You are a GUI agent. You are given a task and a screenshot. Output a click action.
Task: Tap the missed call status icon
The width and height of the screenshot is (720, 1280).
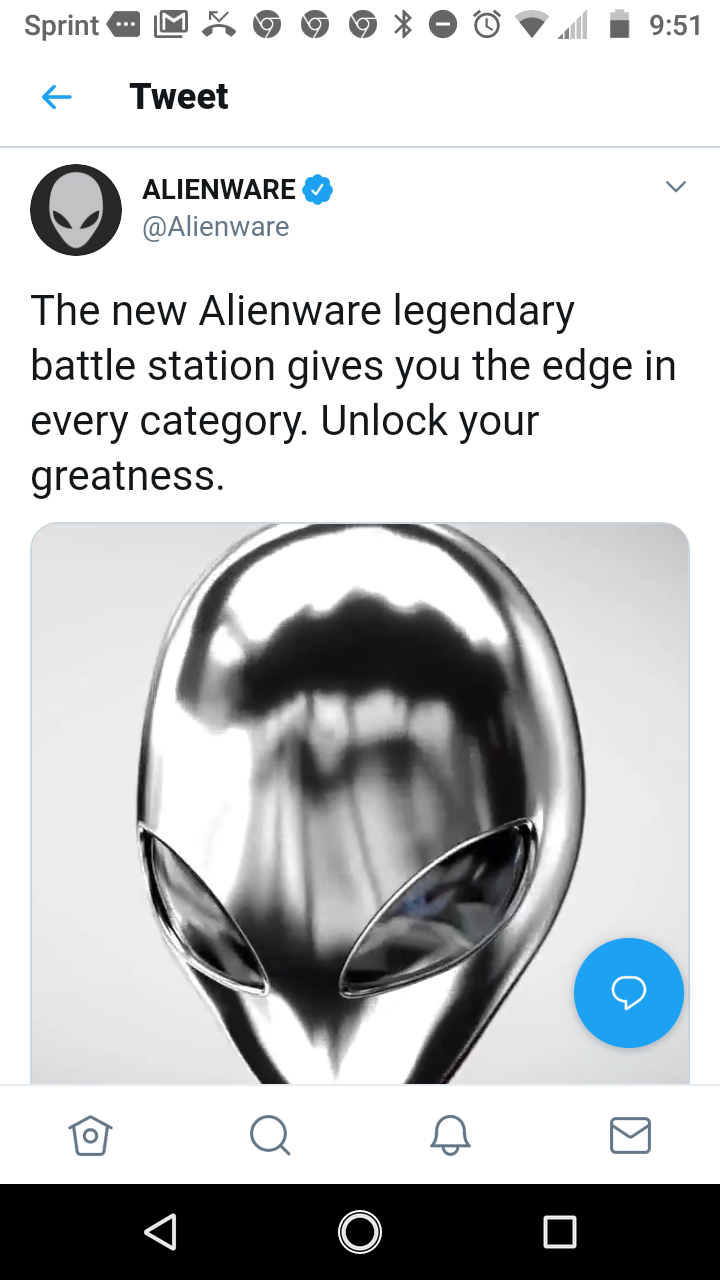click(x=219, y=25)
